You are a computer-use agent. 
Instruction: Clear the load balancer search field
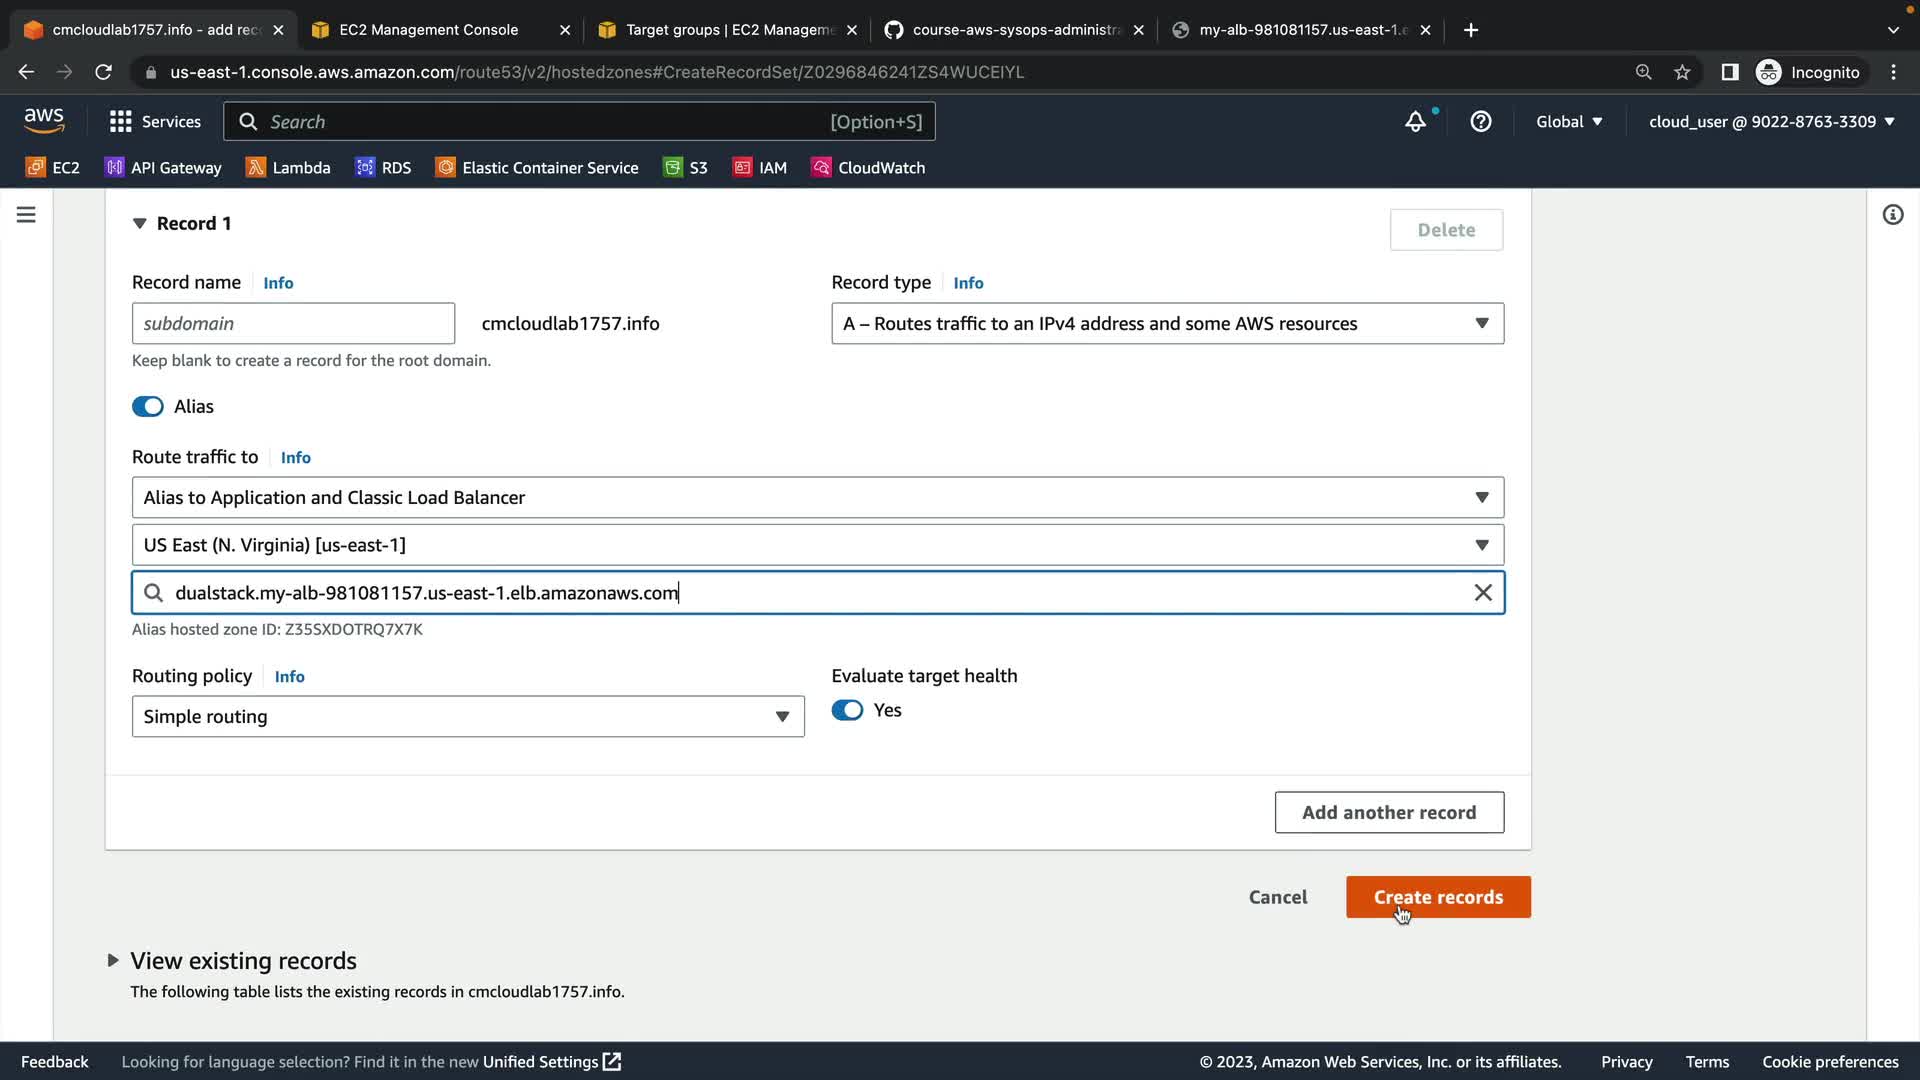1483,593
